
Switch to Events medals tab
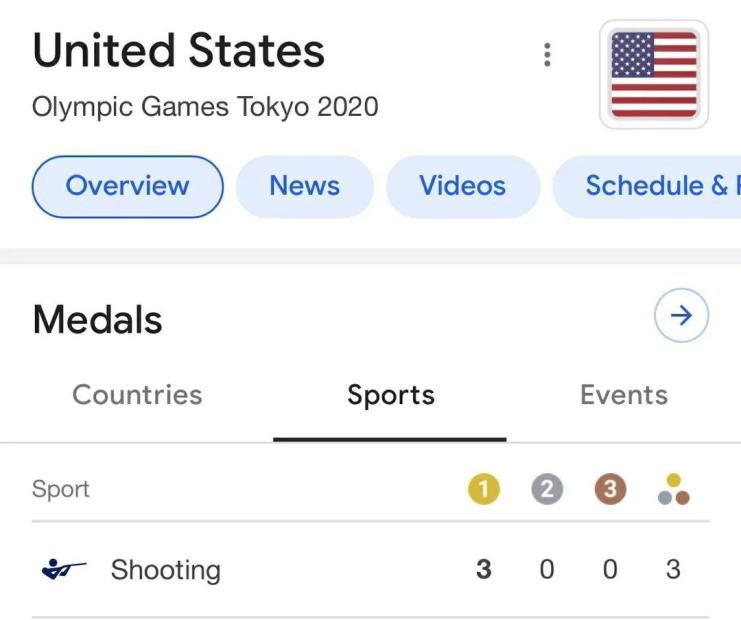pyautogui.click(x=623, y=395)
